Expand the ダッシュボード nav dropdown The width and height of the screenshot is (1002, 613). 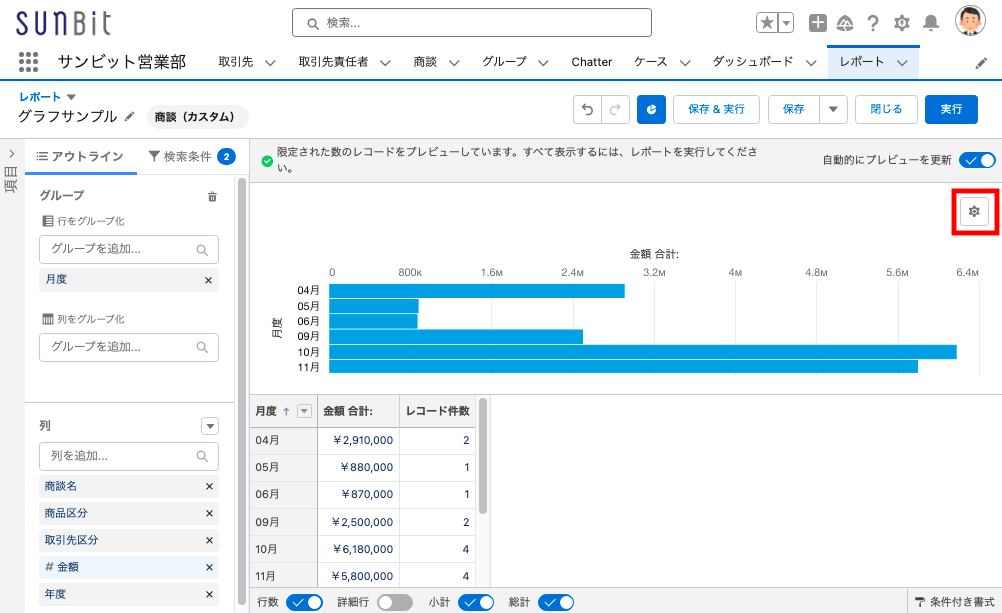click(811, 63)
